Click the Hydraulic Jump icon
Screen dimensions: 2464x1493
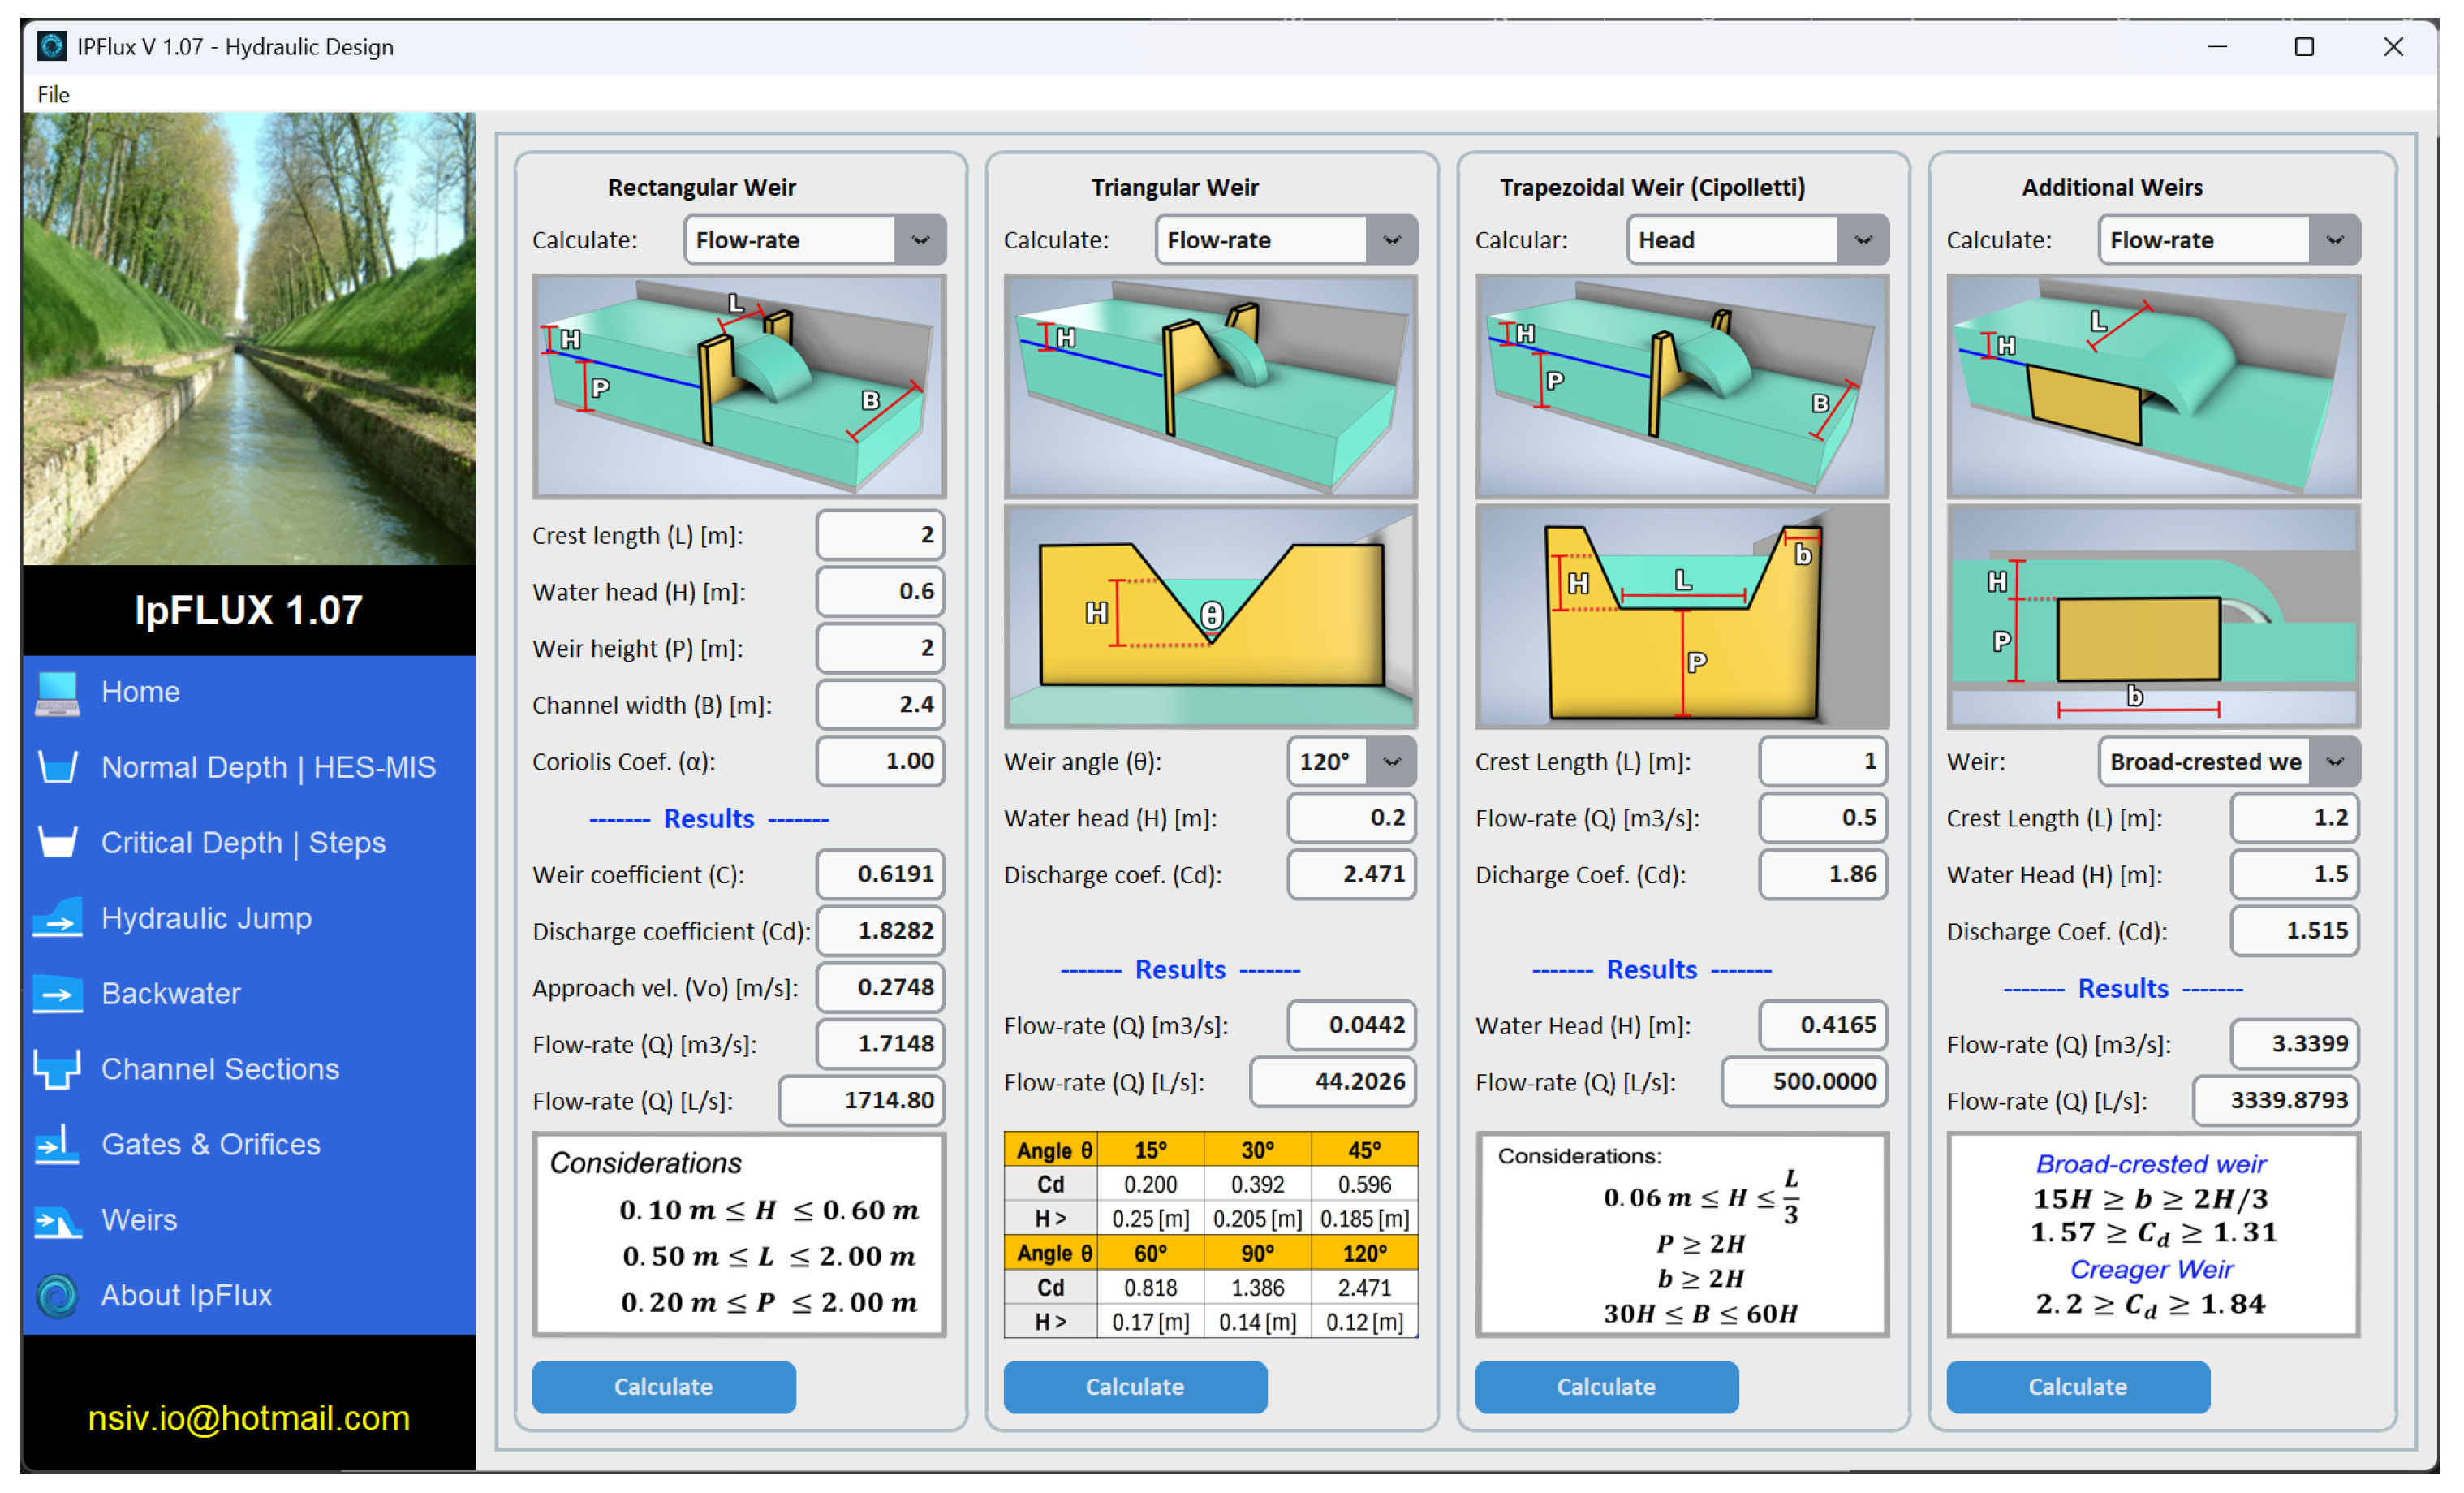click(x=57, y=919)
